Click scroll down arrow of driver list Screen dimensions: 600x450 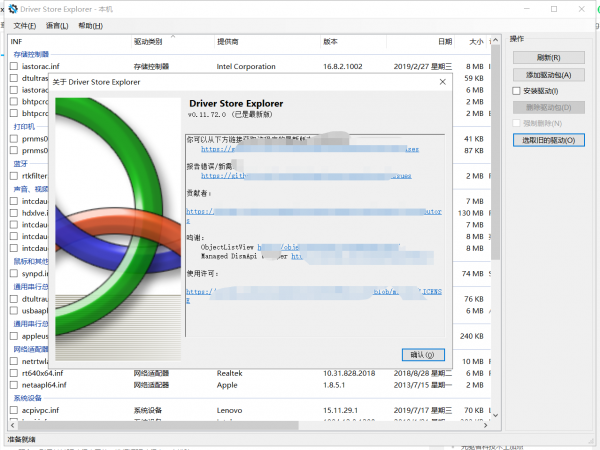coord(496,416)
